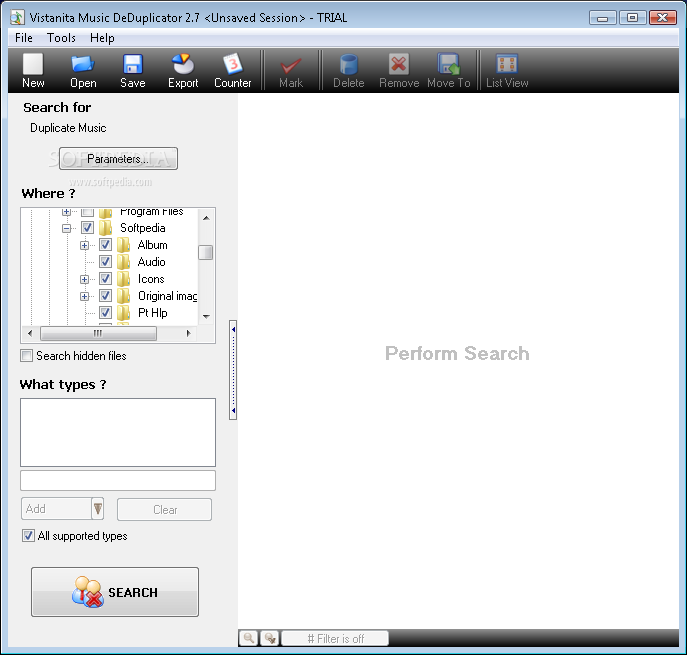Click the application icon in title bar
The width and height of the screenshot is (687, 655).
pyautogui.click(x=17, y=18)
